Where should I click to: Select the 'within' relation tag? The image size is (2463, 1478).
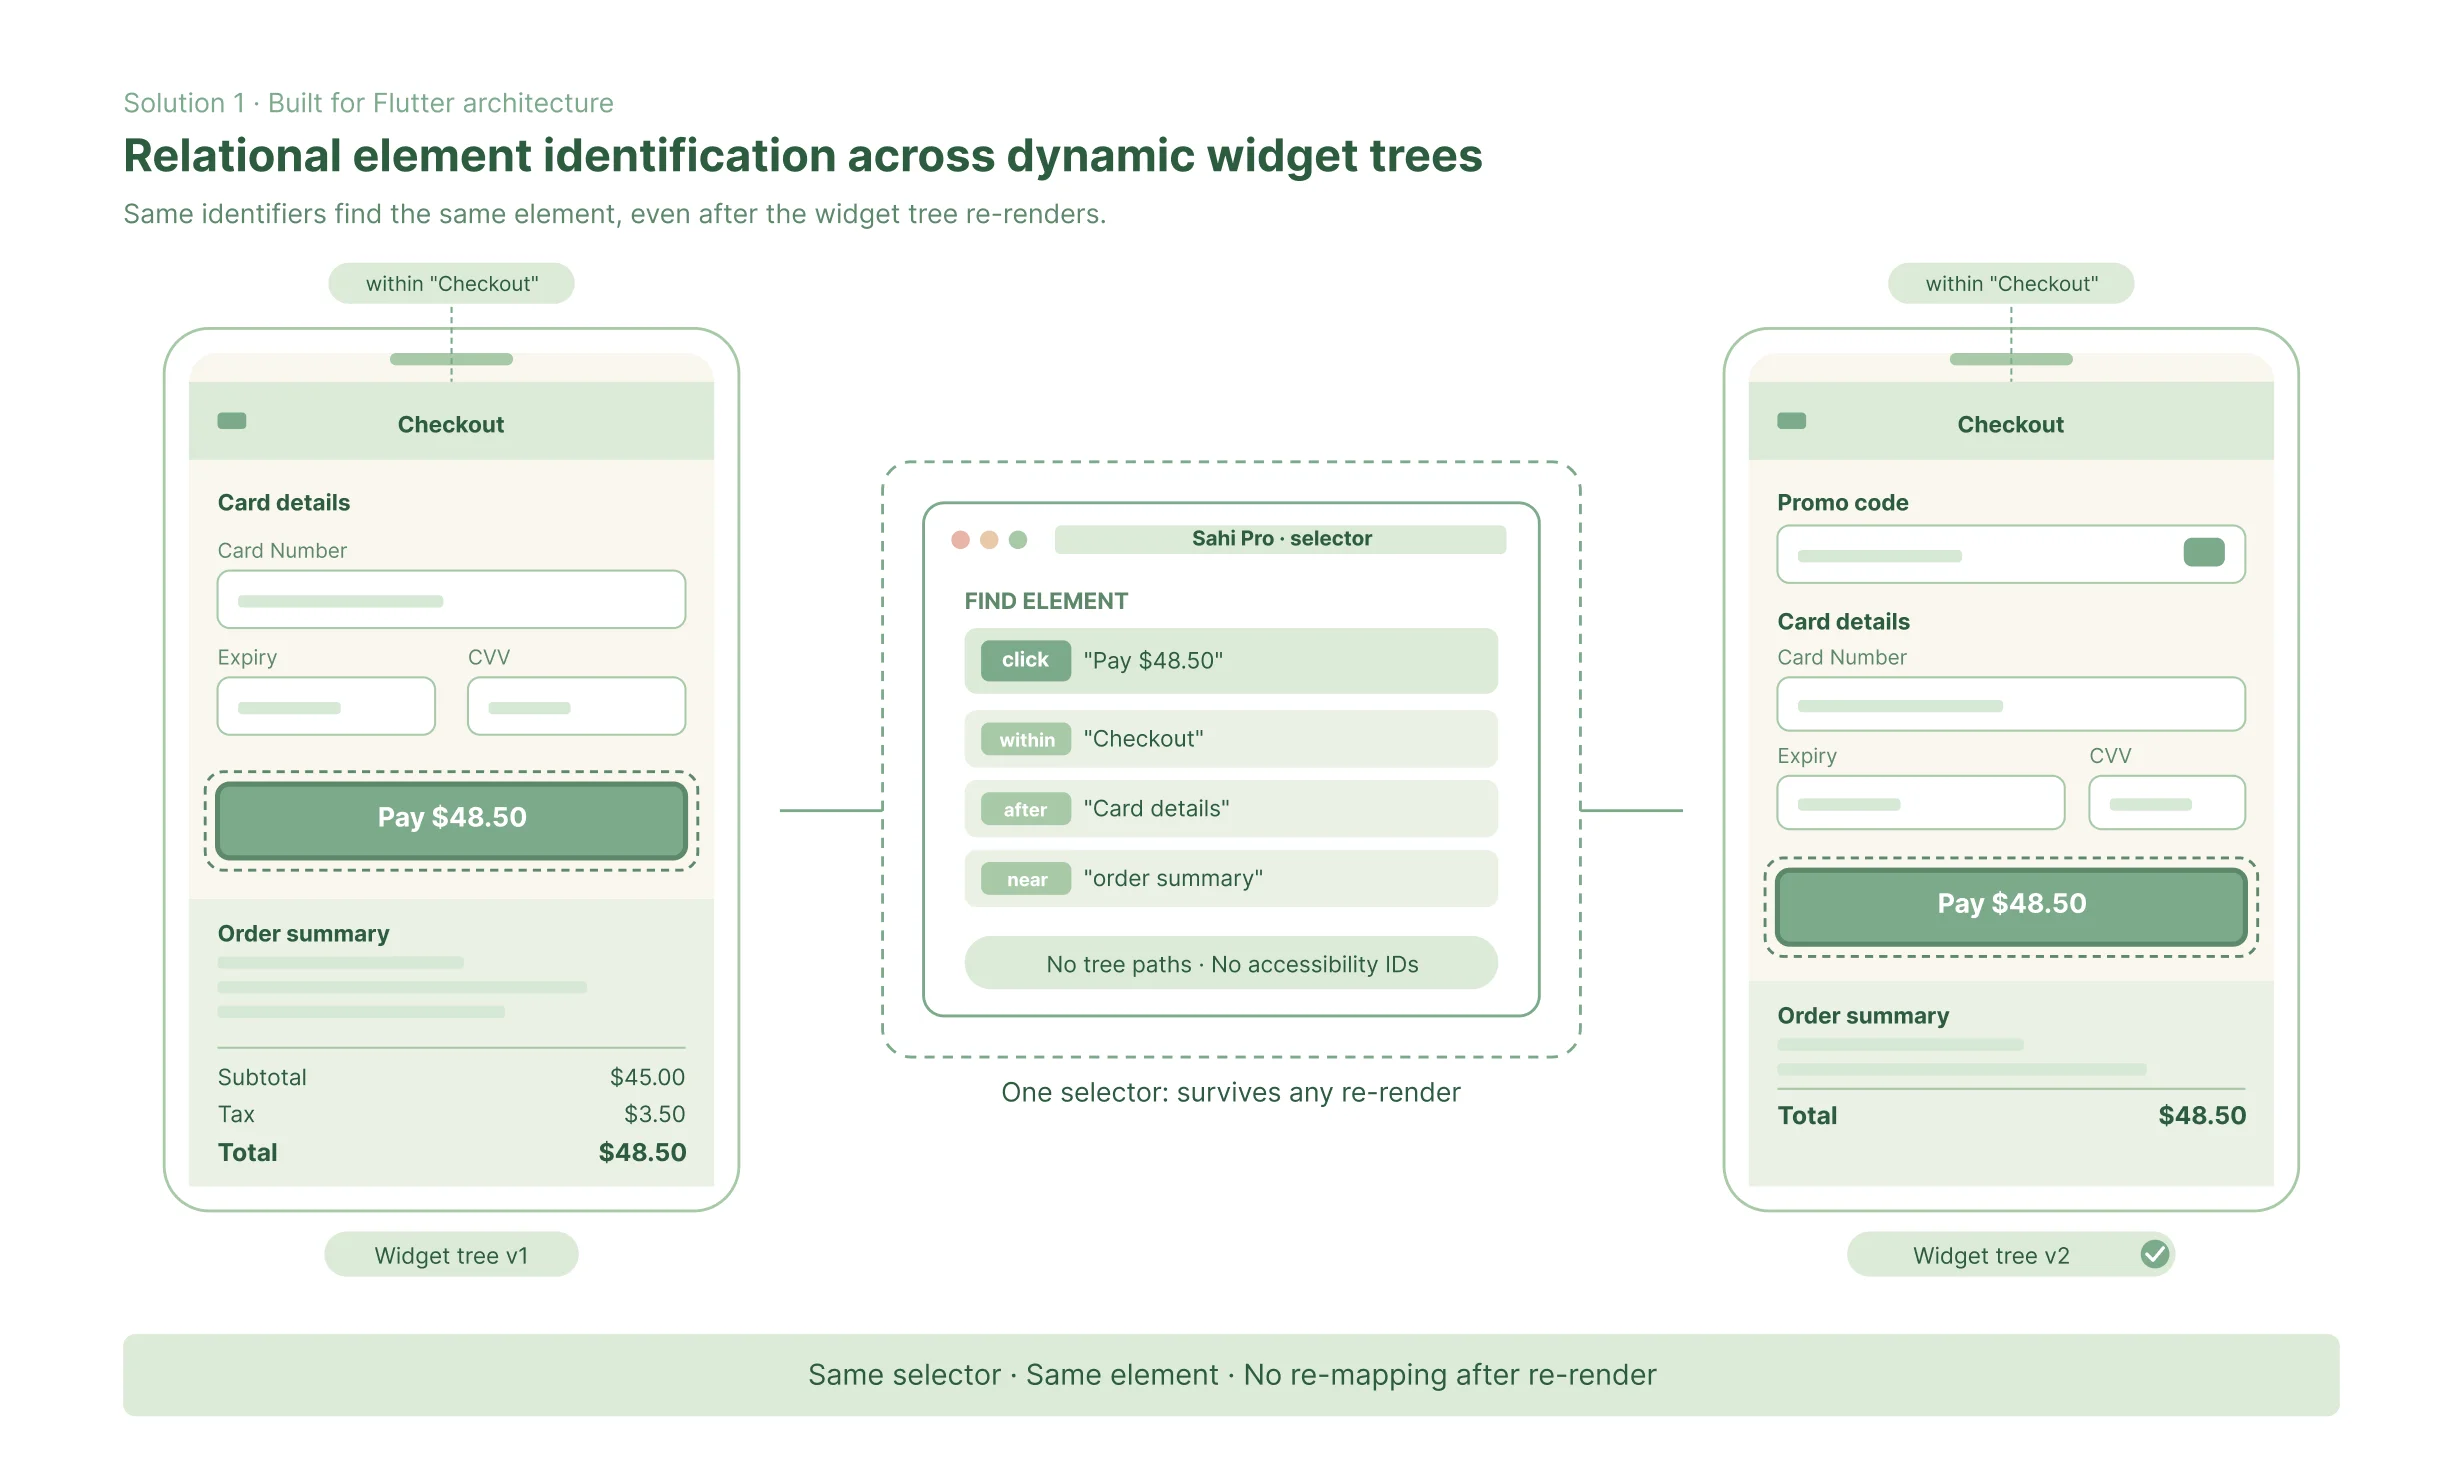click(1026, 739)
